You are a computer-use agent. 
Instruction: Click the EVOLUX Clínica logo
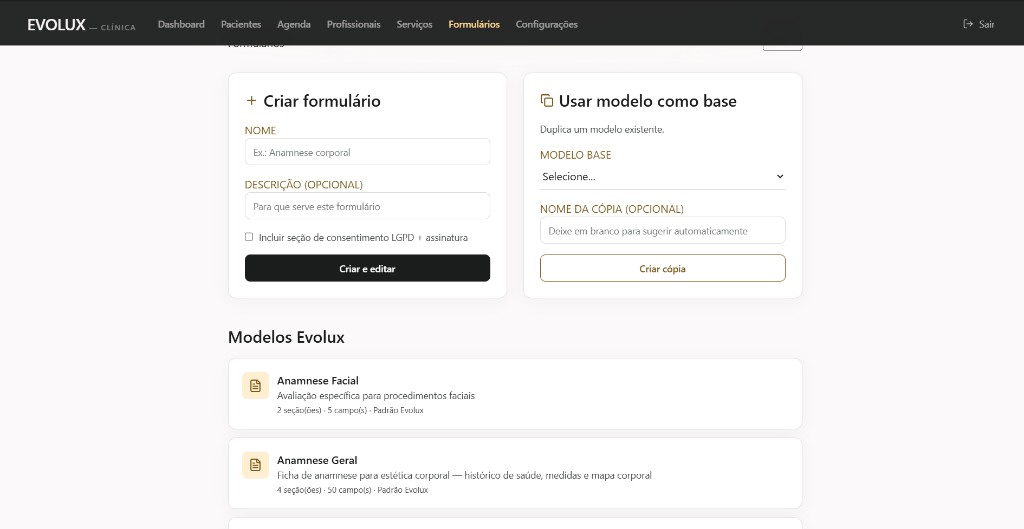(81, 25)
